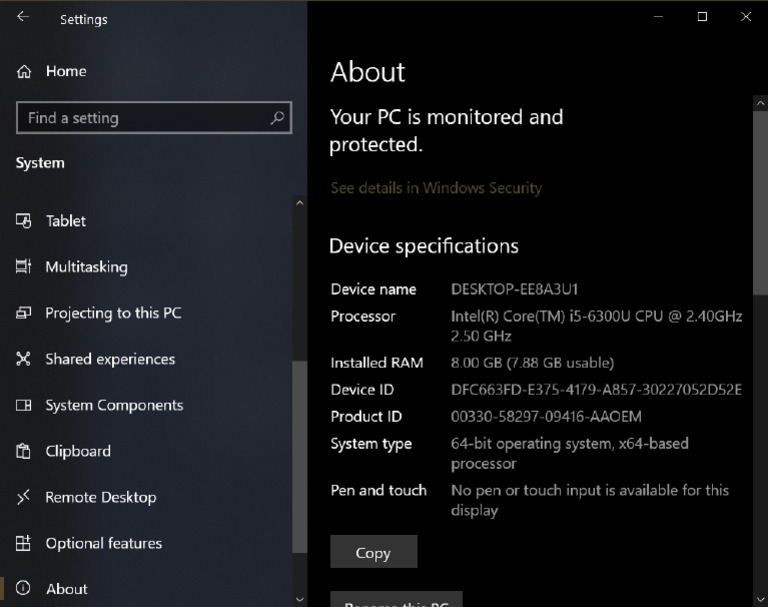Click Product ID 00330-58297-09416-AAOEM
The image size is (768, 607).
[x=546, y=416]
